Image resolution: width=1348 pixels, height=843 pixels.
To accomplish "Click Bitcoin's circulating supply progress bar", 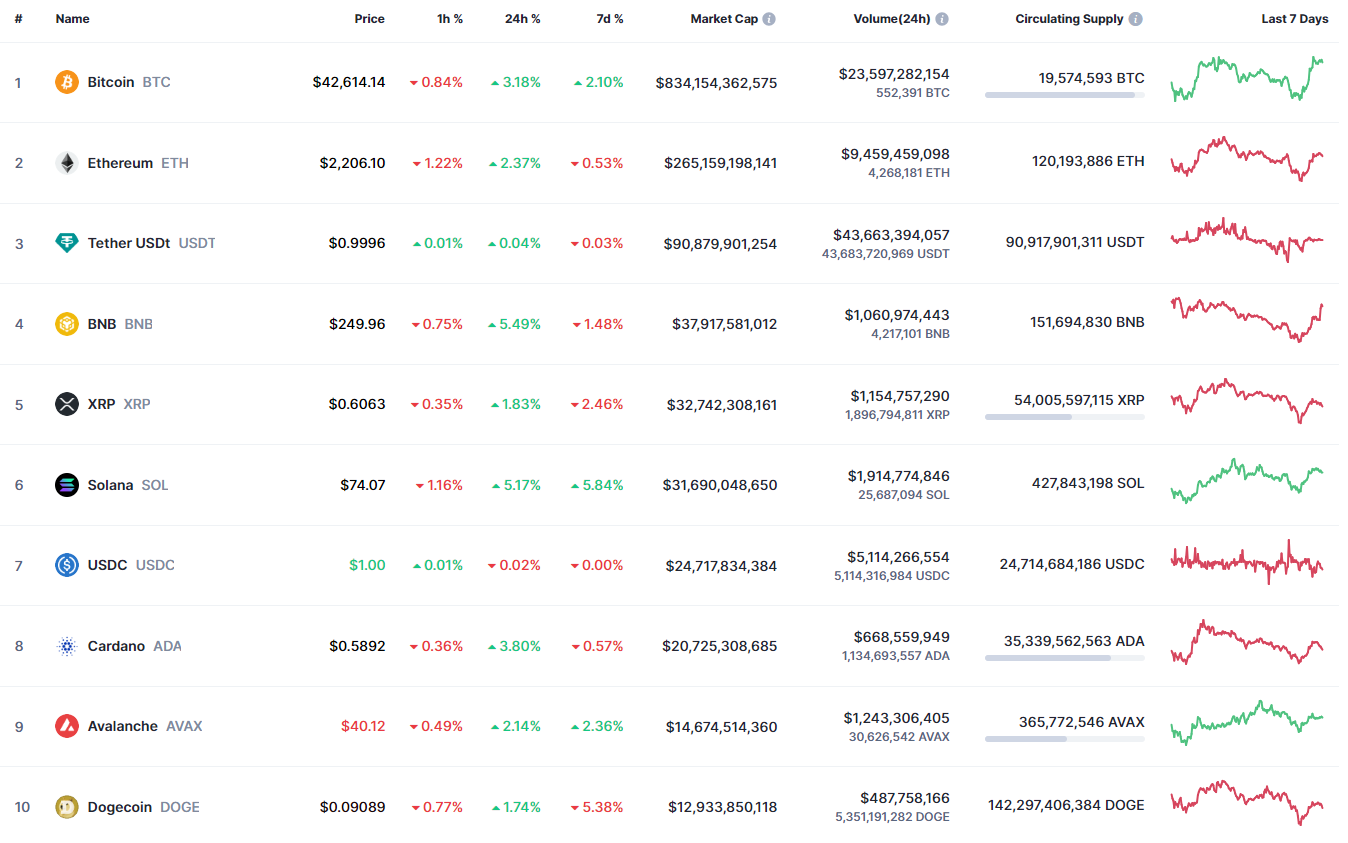I will pyautogui.click(x=1064, y=95).
